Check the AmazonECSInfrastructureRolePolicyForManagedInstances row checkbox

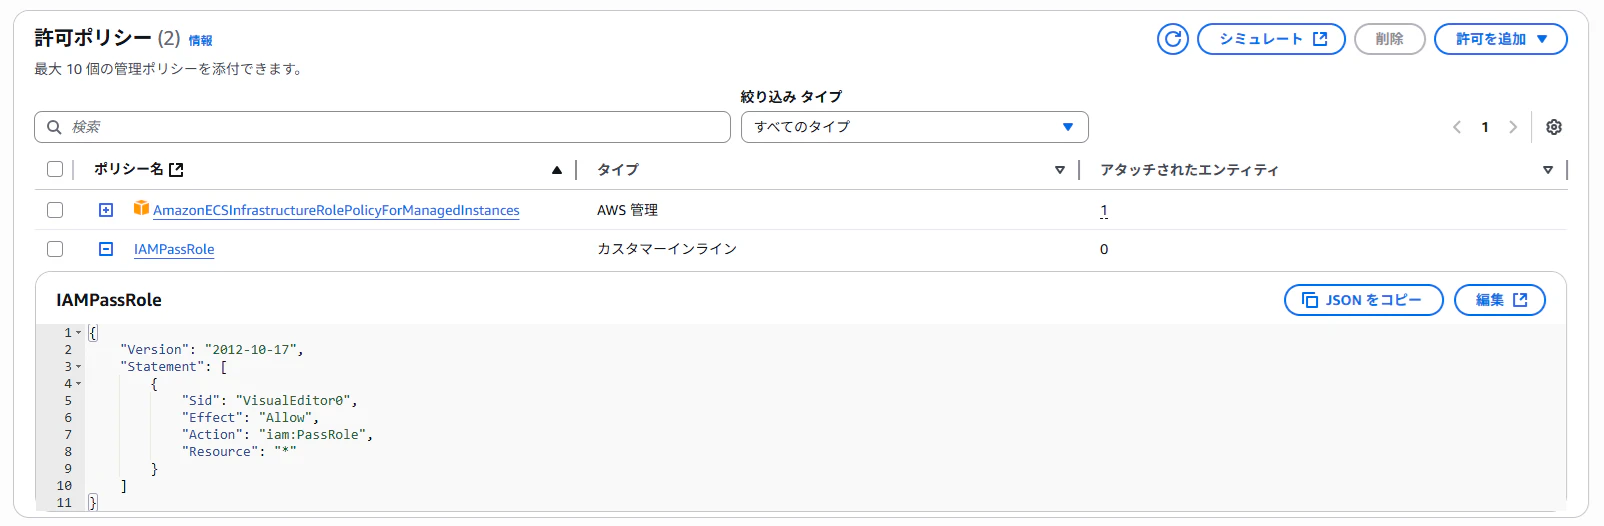point(55,210)
